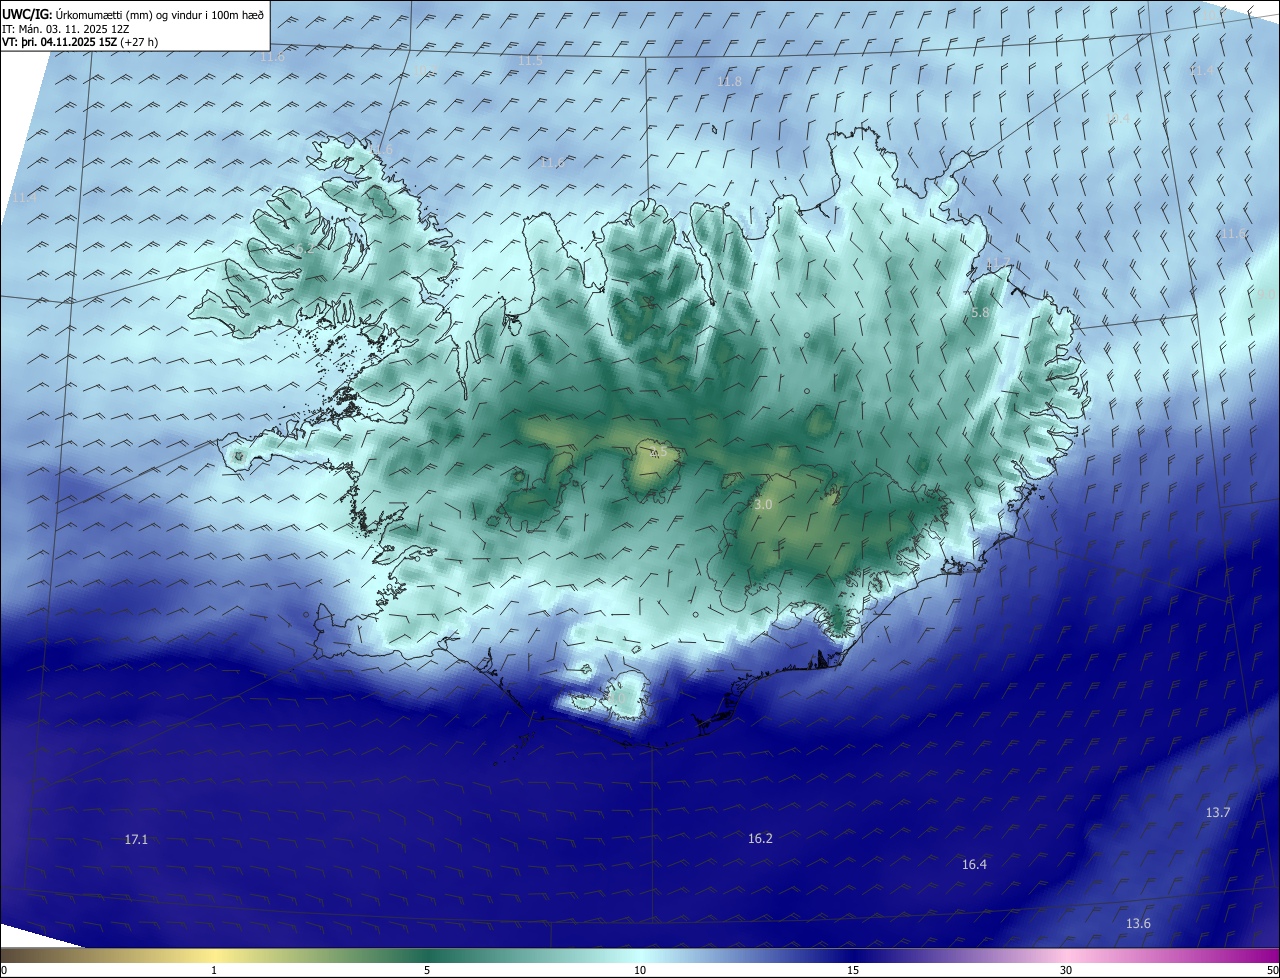The image size is (1280, 978).
Task: Click the 15 tick on the color scale
Action: [x=853, y=970]
